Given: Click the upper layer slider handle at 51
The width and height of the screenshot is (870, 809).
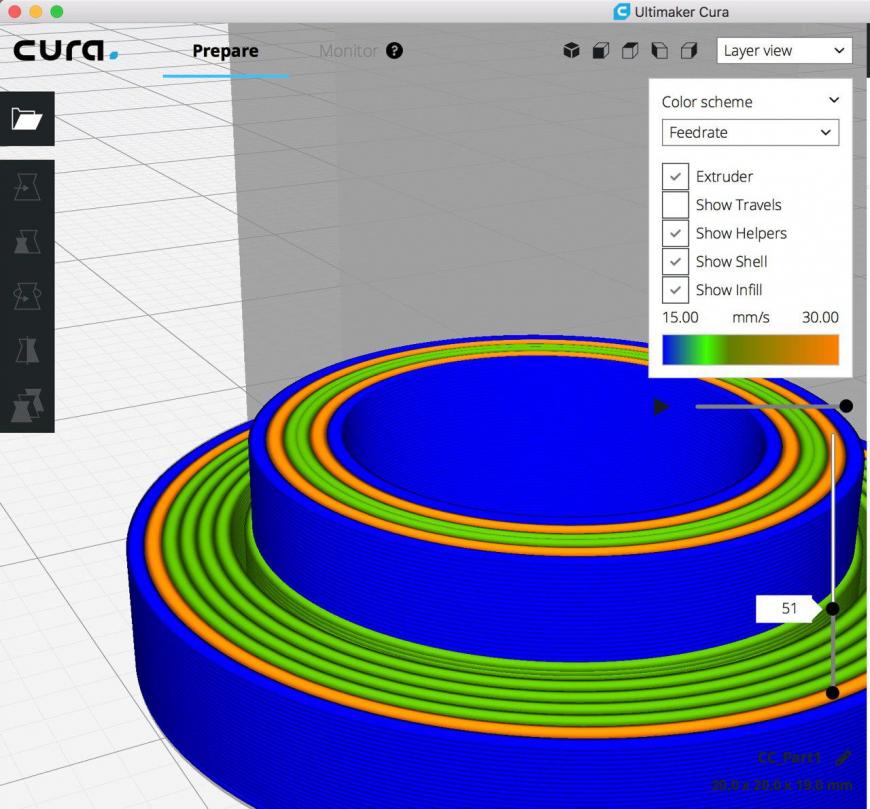Looking at the screenshot, I should (832, 609).
